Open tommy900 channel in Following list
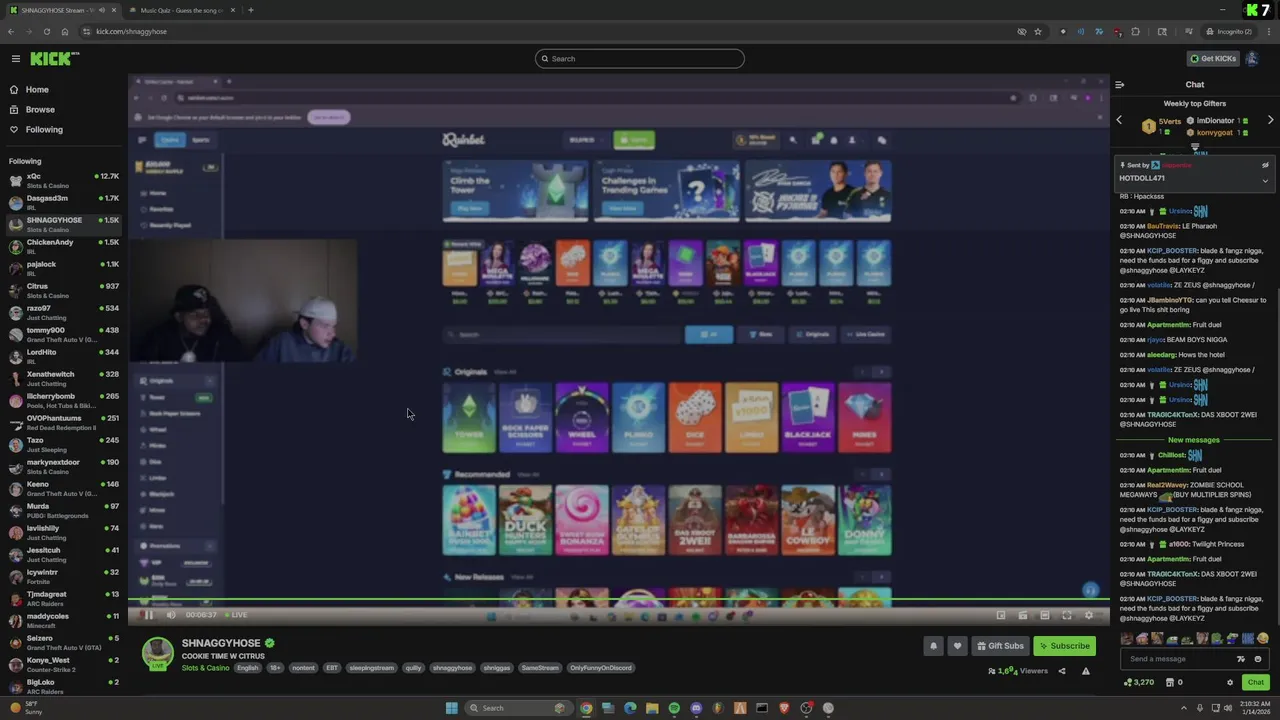The height and width of the screenshot is (720, 1280). (62, 334)
